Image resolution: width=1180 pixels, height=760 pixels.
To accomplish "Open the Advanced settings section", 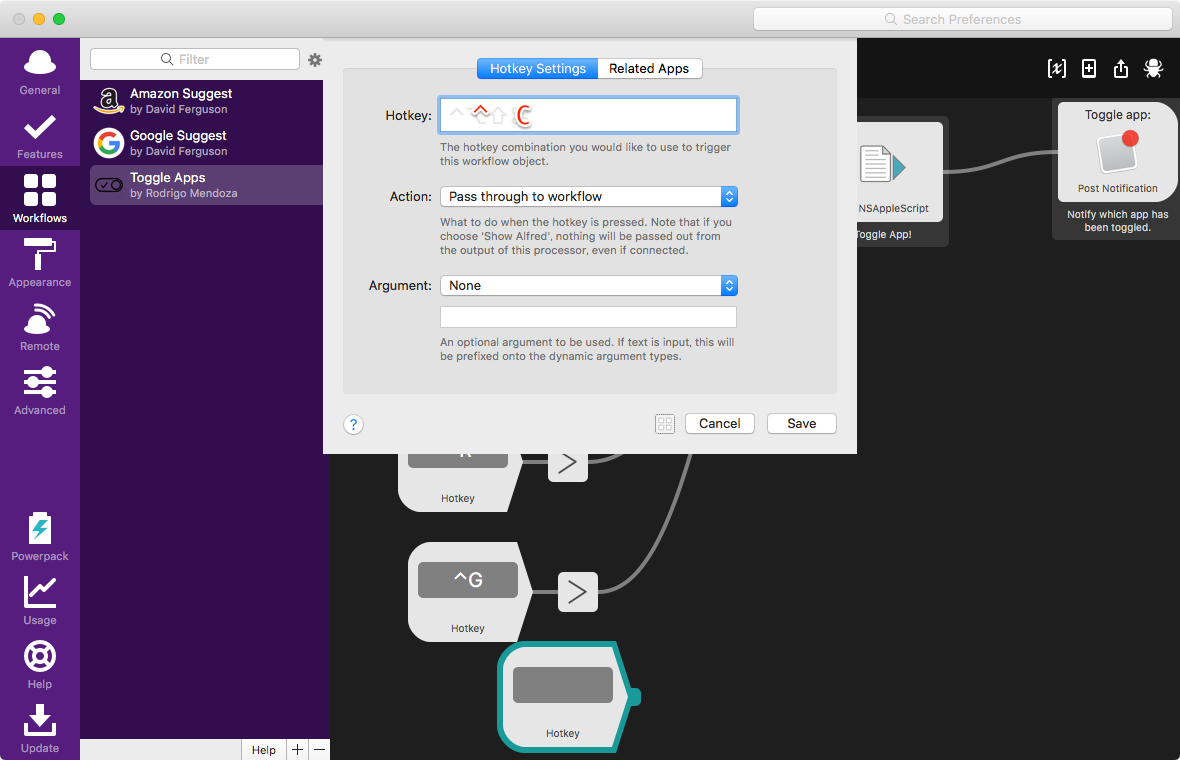I will pos(40,391).
